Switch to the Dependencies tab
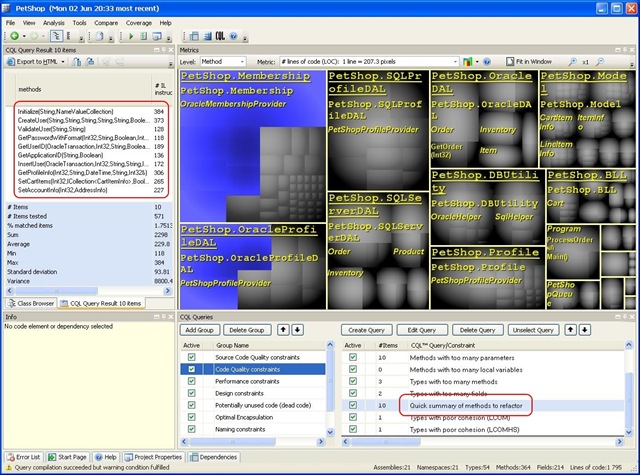This screenshot has width=640, height=475. 213,457
